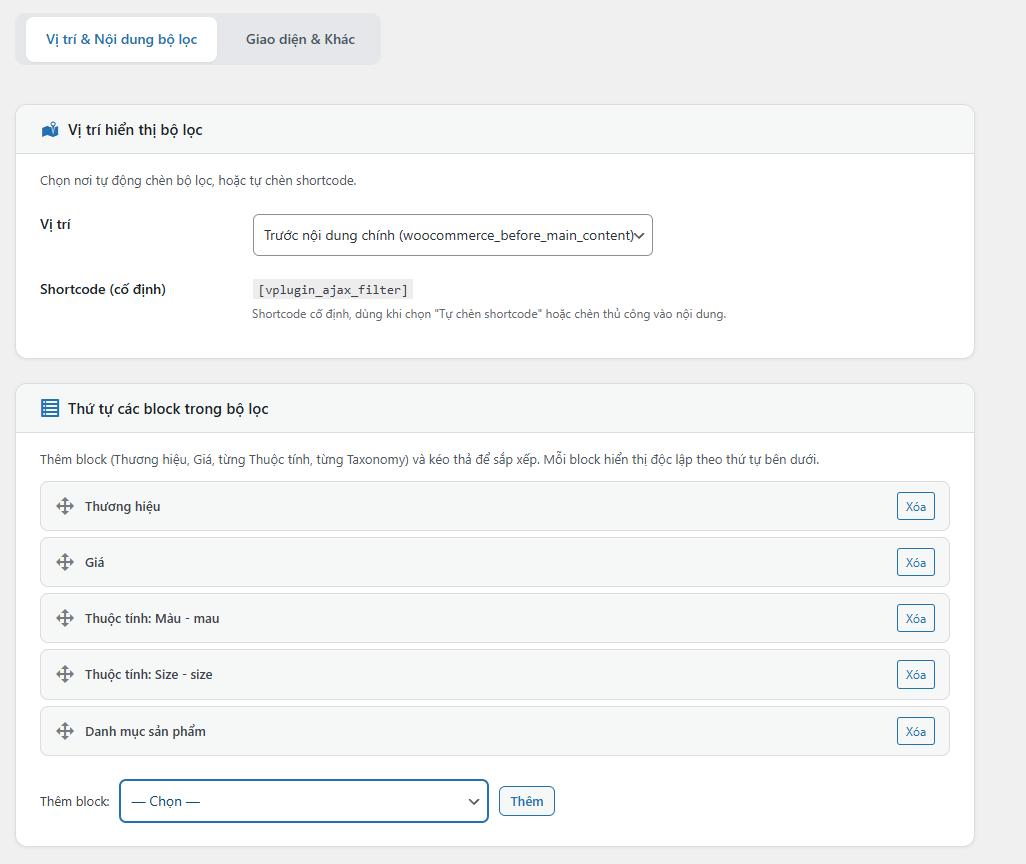Image resolution: width=1026 pixels, height=864 pixels.
Task: Click Xóa for Thuộc tính: Màu - mau
Action: (x=915, y=618)
